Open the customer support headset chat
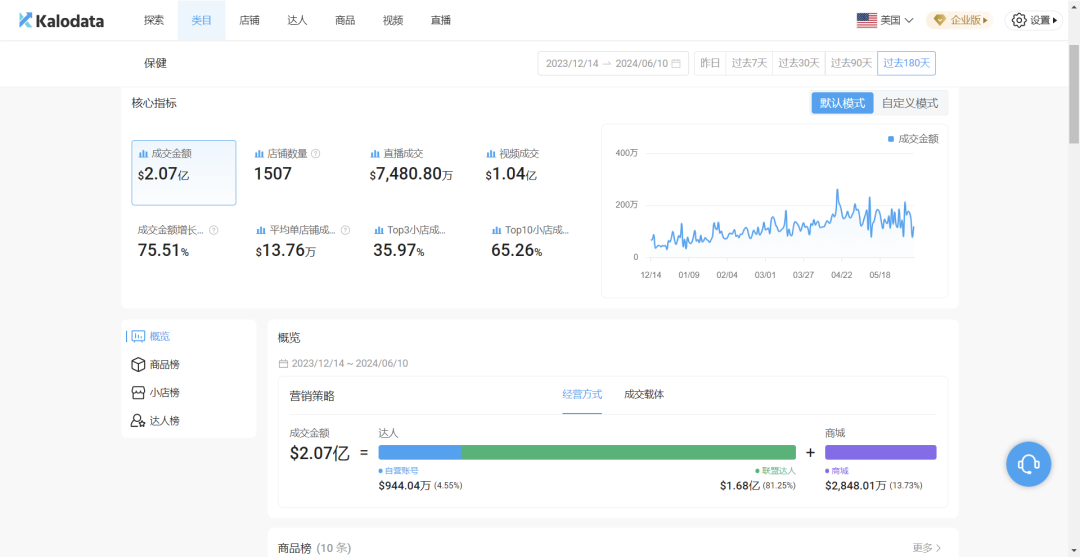The image size is (1080, 557). coord(1028,464)
